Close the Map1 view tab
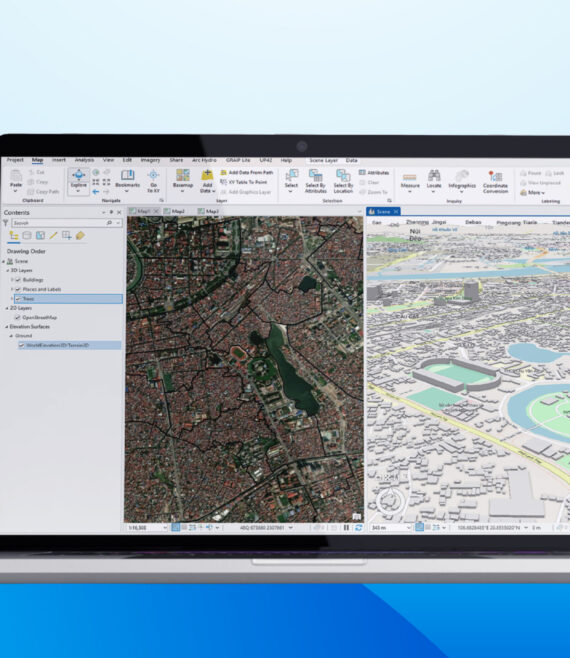570x658 pixels. click(156, 211)
